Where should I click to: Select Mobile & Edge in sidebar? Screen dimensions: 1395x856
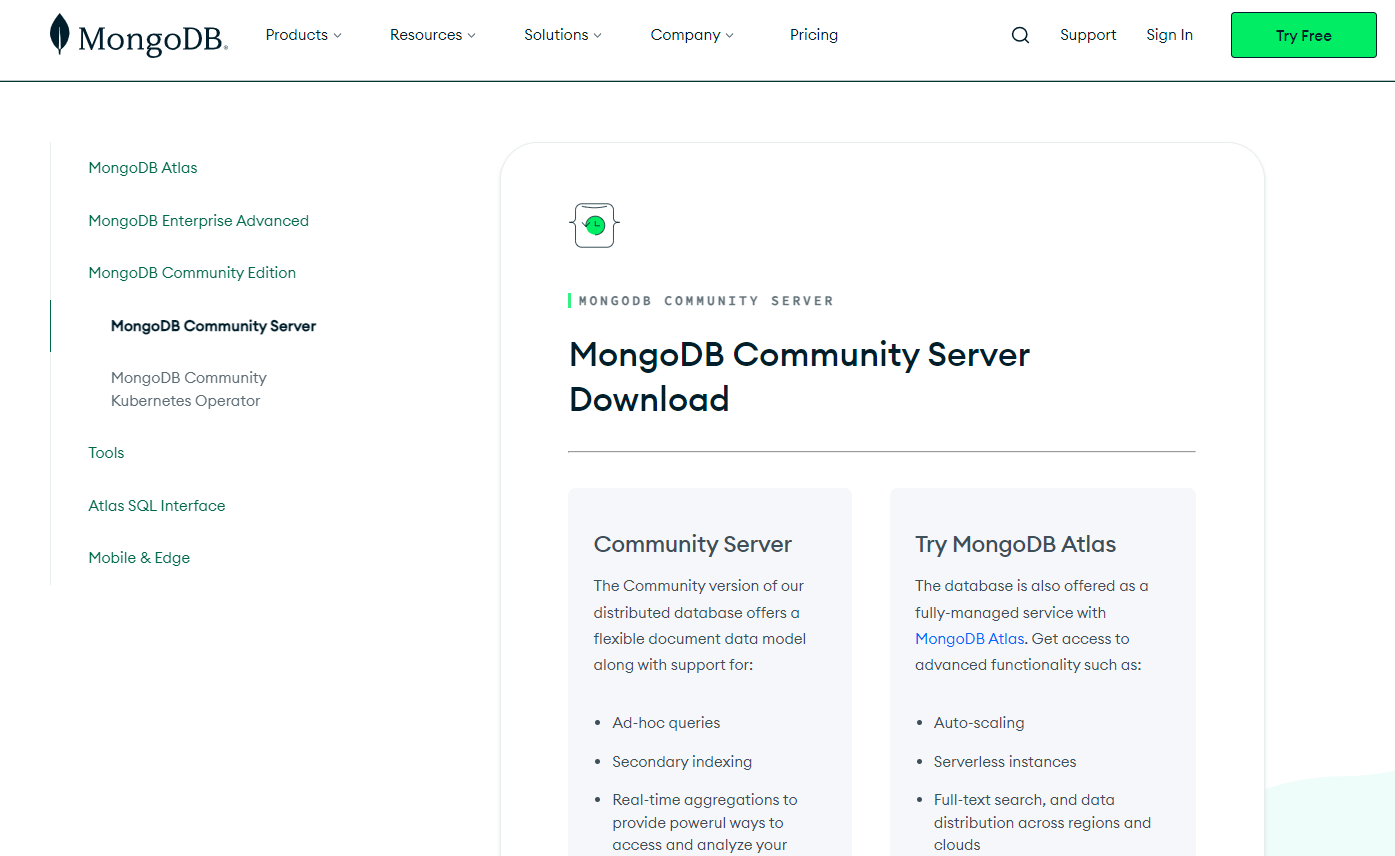click(139, 558)
